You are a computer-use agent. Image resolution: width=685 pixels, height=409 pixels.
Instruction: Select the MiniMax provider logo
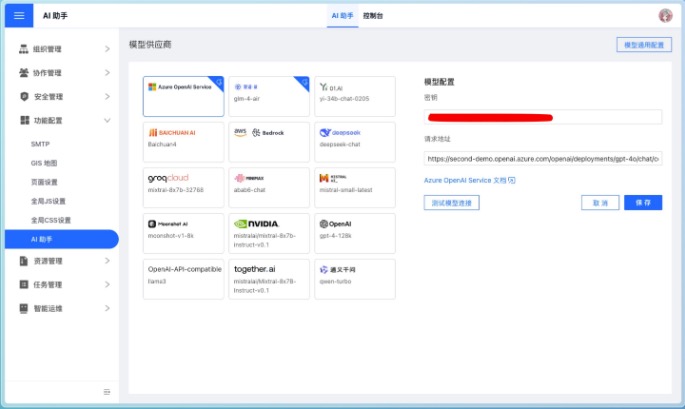[x=249, y=178]
